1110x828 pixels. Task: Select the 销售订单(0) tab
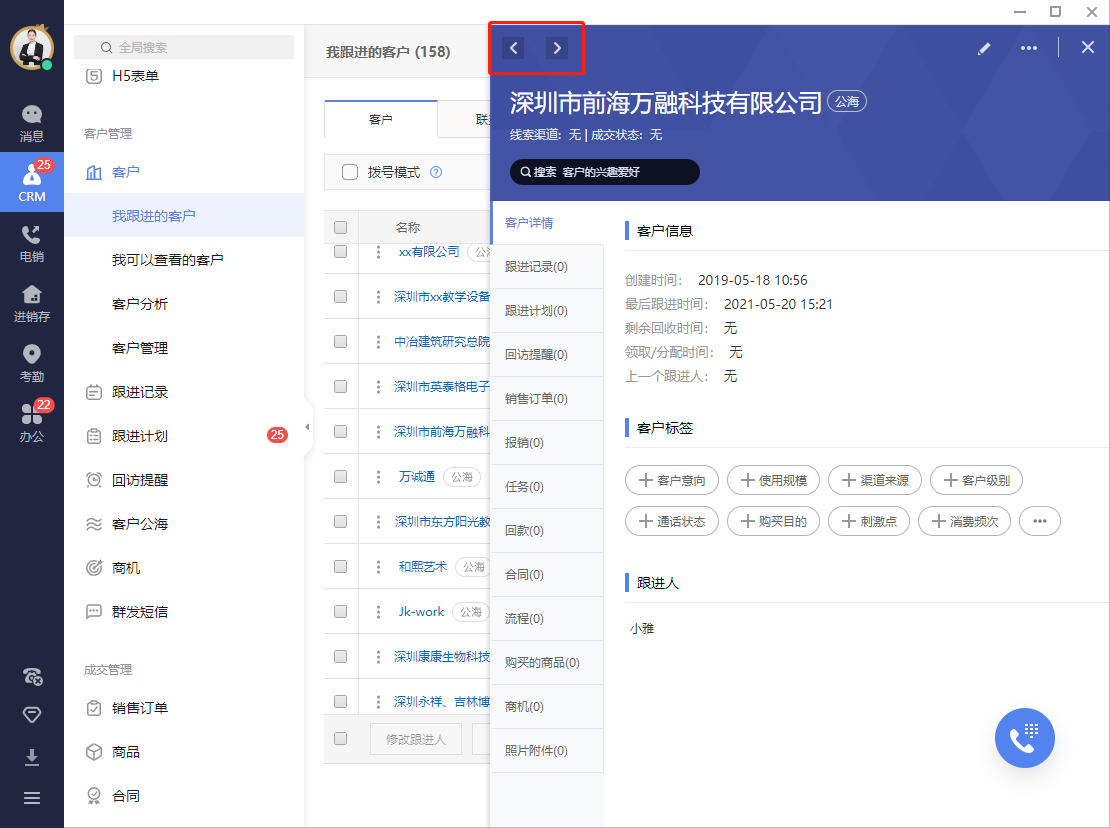click(536, 399)
